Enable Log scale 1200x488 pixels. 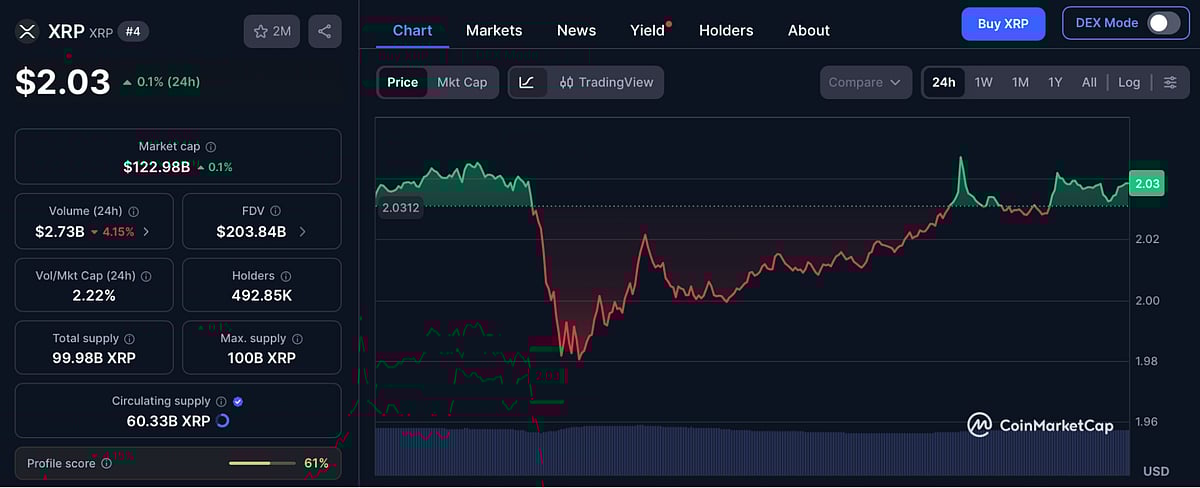pos(1129,82)
